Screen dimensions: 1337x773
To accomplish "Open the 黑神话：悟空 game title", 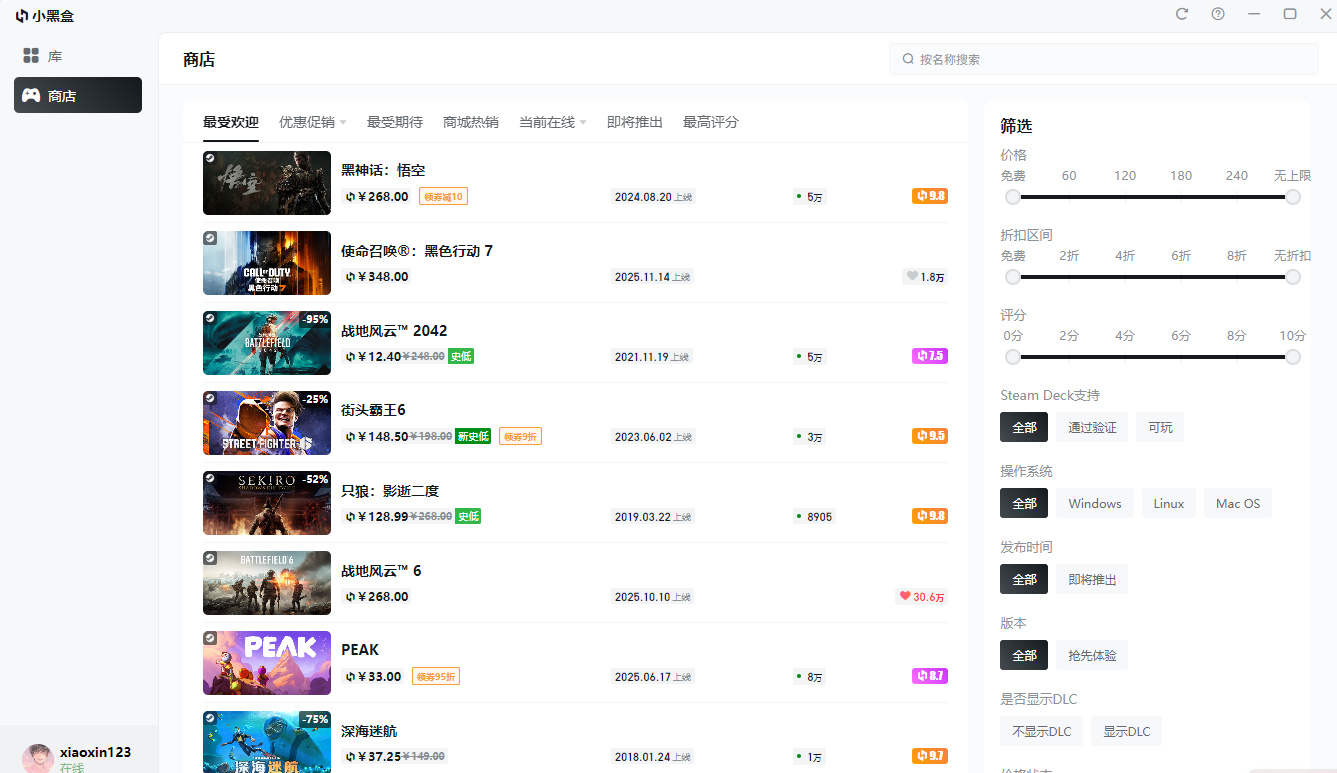I will coord(383,170).
